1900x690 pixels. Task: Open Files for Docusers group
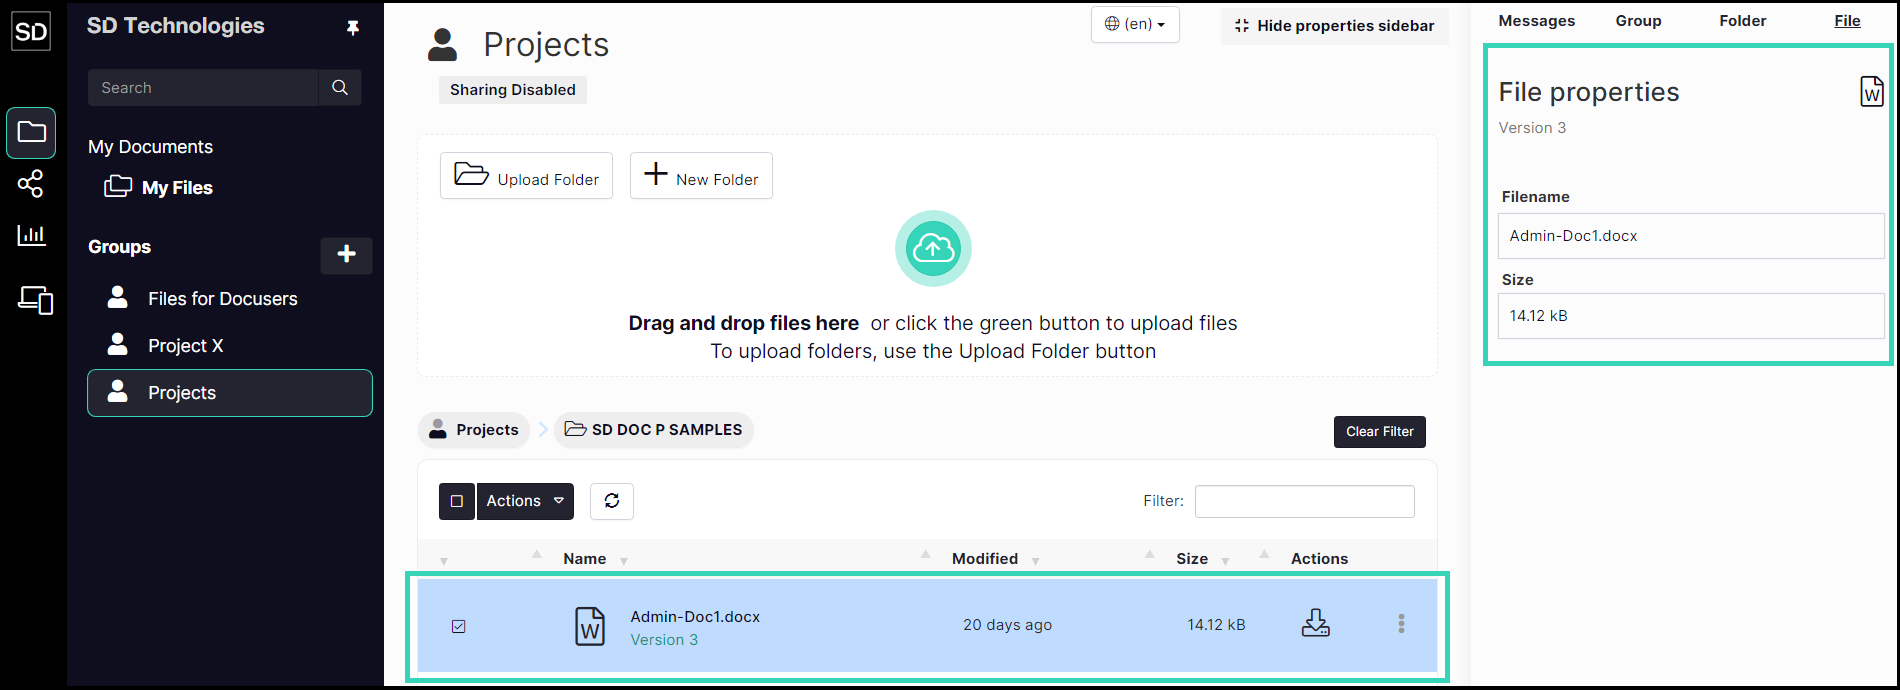(x=222, y=299)
